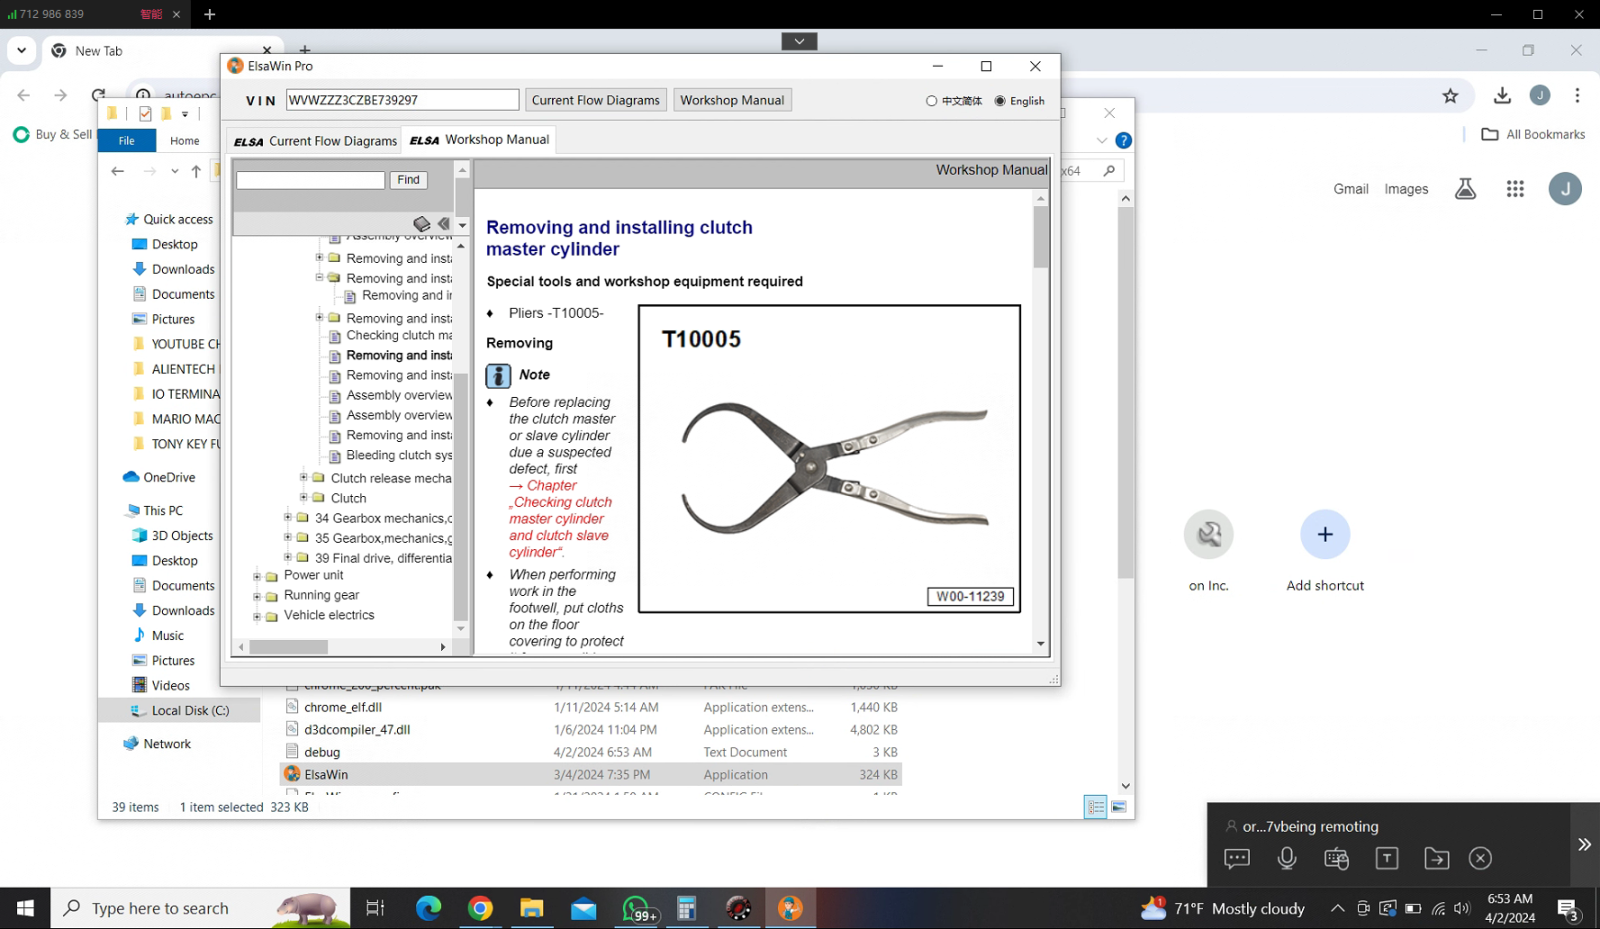This screenshot has height=929, width=1600.
Task: Click the tree panel vertical scrollbar
Action: 460,497
